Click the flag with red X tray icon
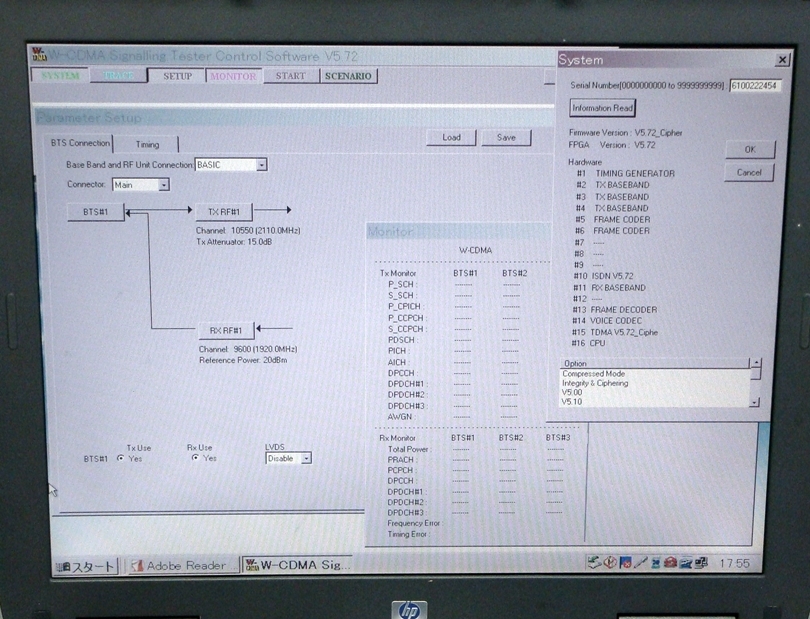 [x=625, y=563]
